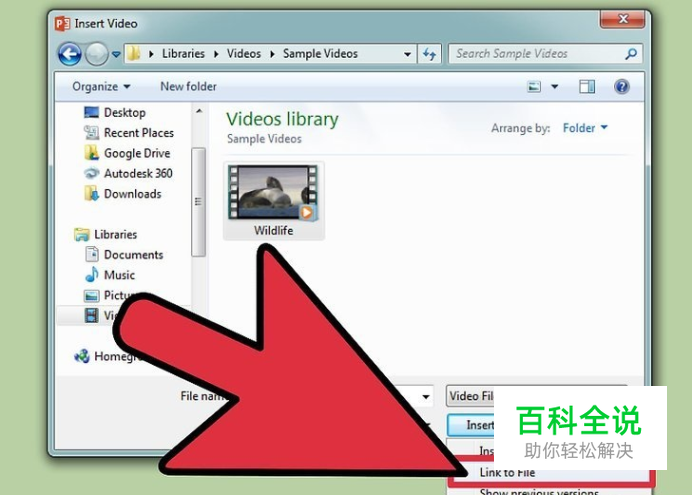The image size is (692, 495).
Task: Click the search magnifier icon
Action: (631, 54)
